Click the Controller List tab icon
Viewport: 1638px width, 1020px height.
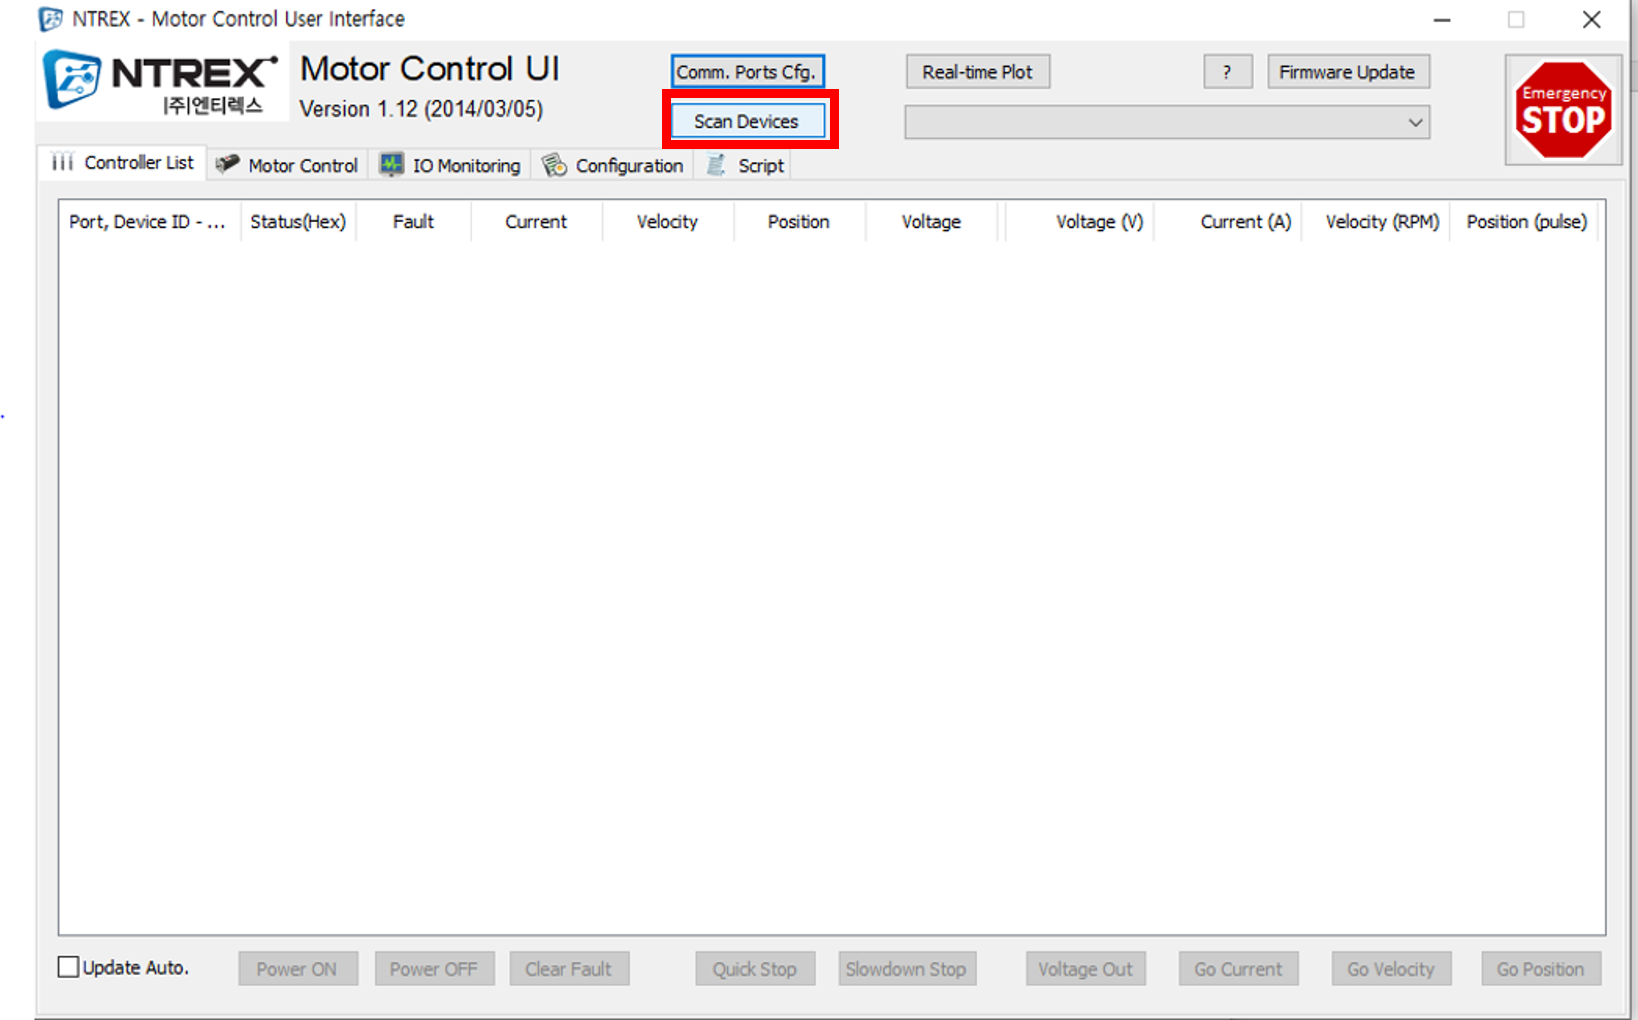(62, 163)
